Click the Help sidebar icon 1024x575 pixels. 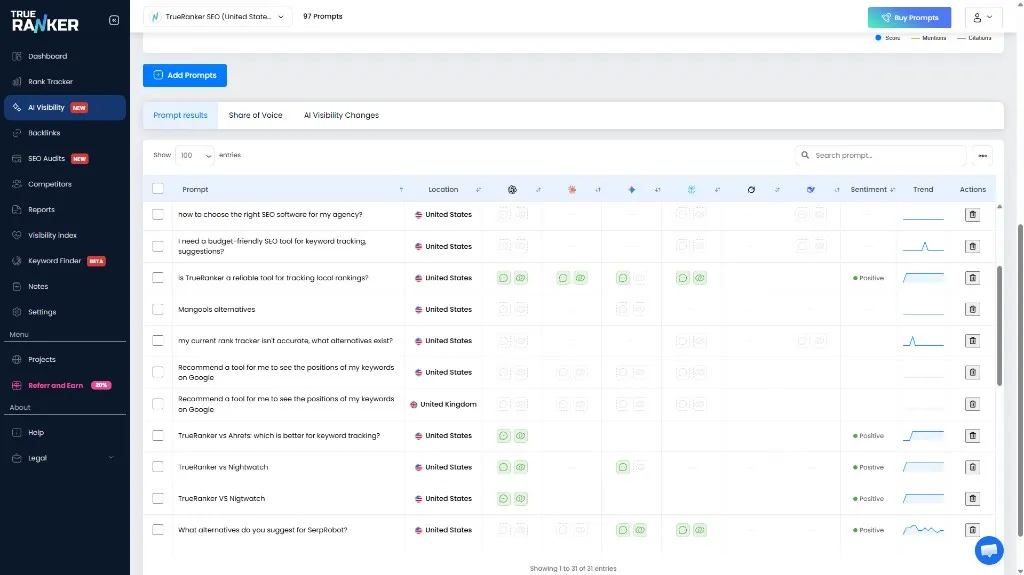pos(17,433)
